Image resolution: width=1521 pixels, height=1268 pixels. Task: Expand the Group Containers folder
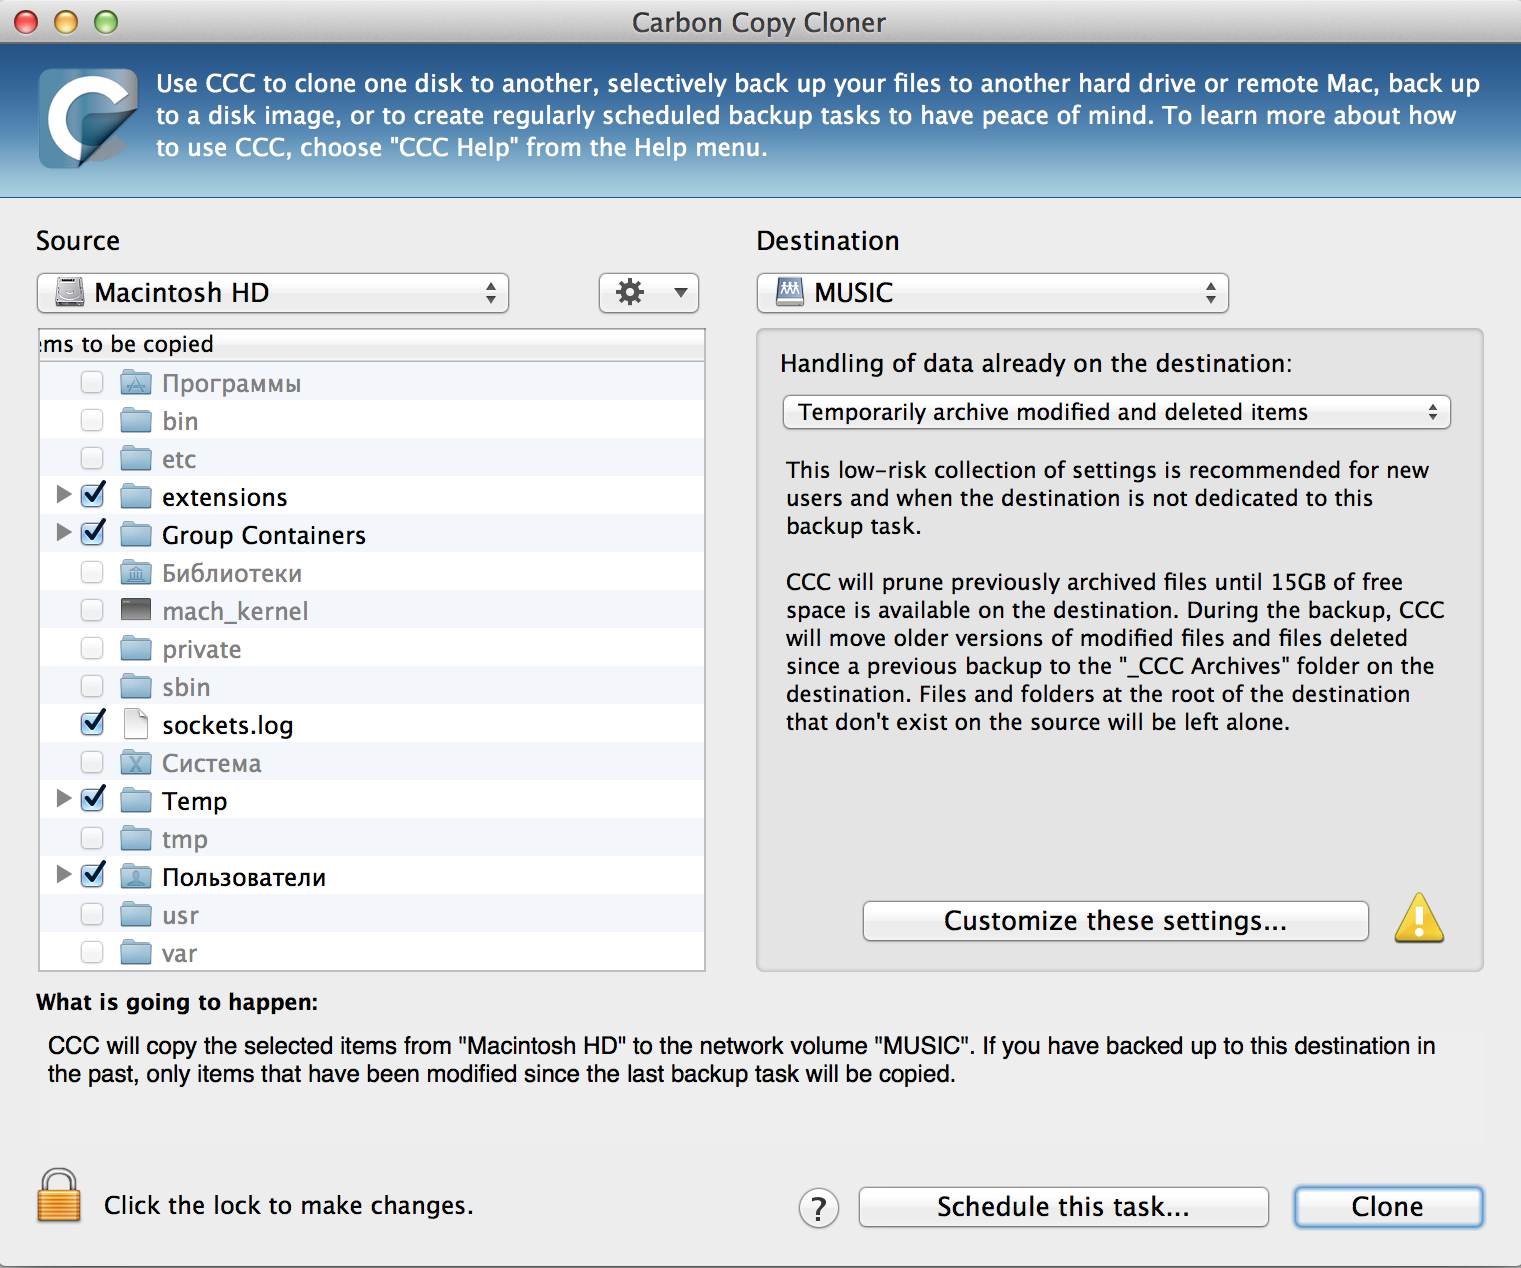64,533
